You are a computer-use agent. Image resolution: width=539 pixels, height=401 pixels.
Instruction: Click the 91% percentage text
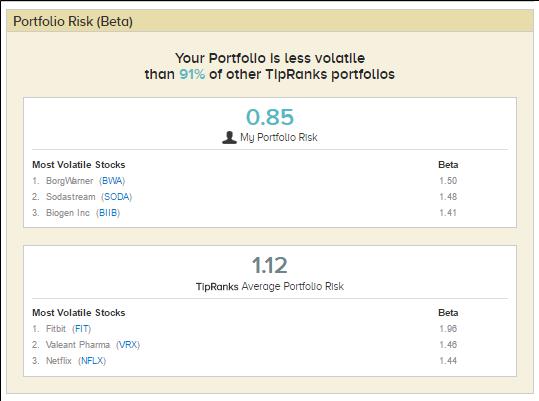coord(192,74)
